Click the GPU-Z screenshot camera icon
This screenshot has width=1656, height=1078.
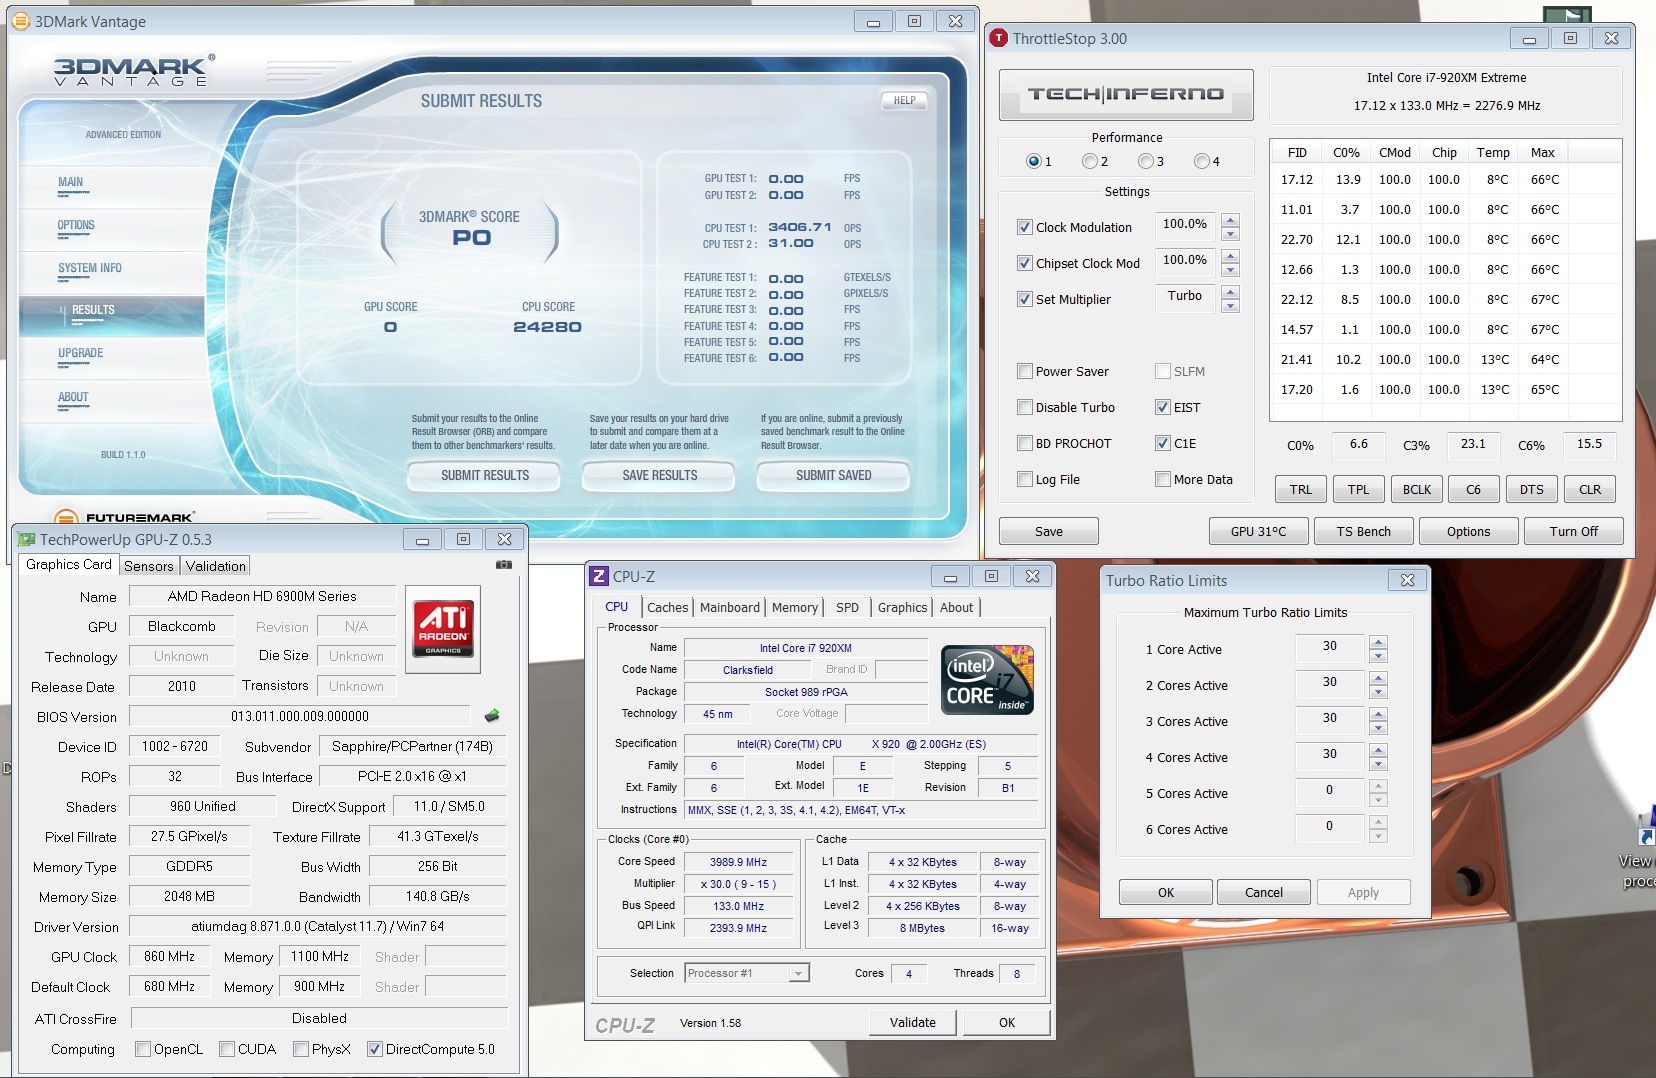(504, 565)
